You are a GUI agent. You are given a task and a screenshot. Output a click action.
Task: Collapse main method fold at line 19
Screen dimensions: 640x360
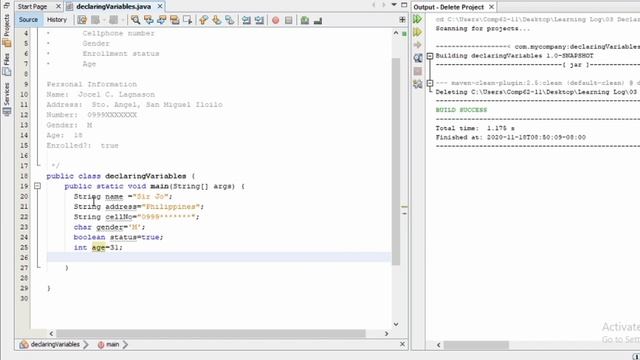37,186
